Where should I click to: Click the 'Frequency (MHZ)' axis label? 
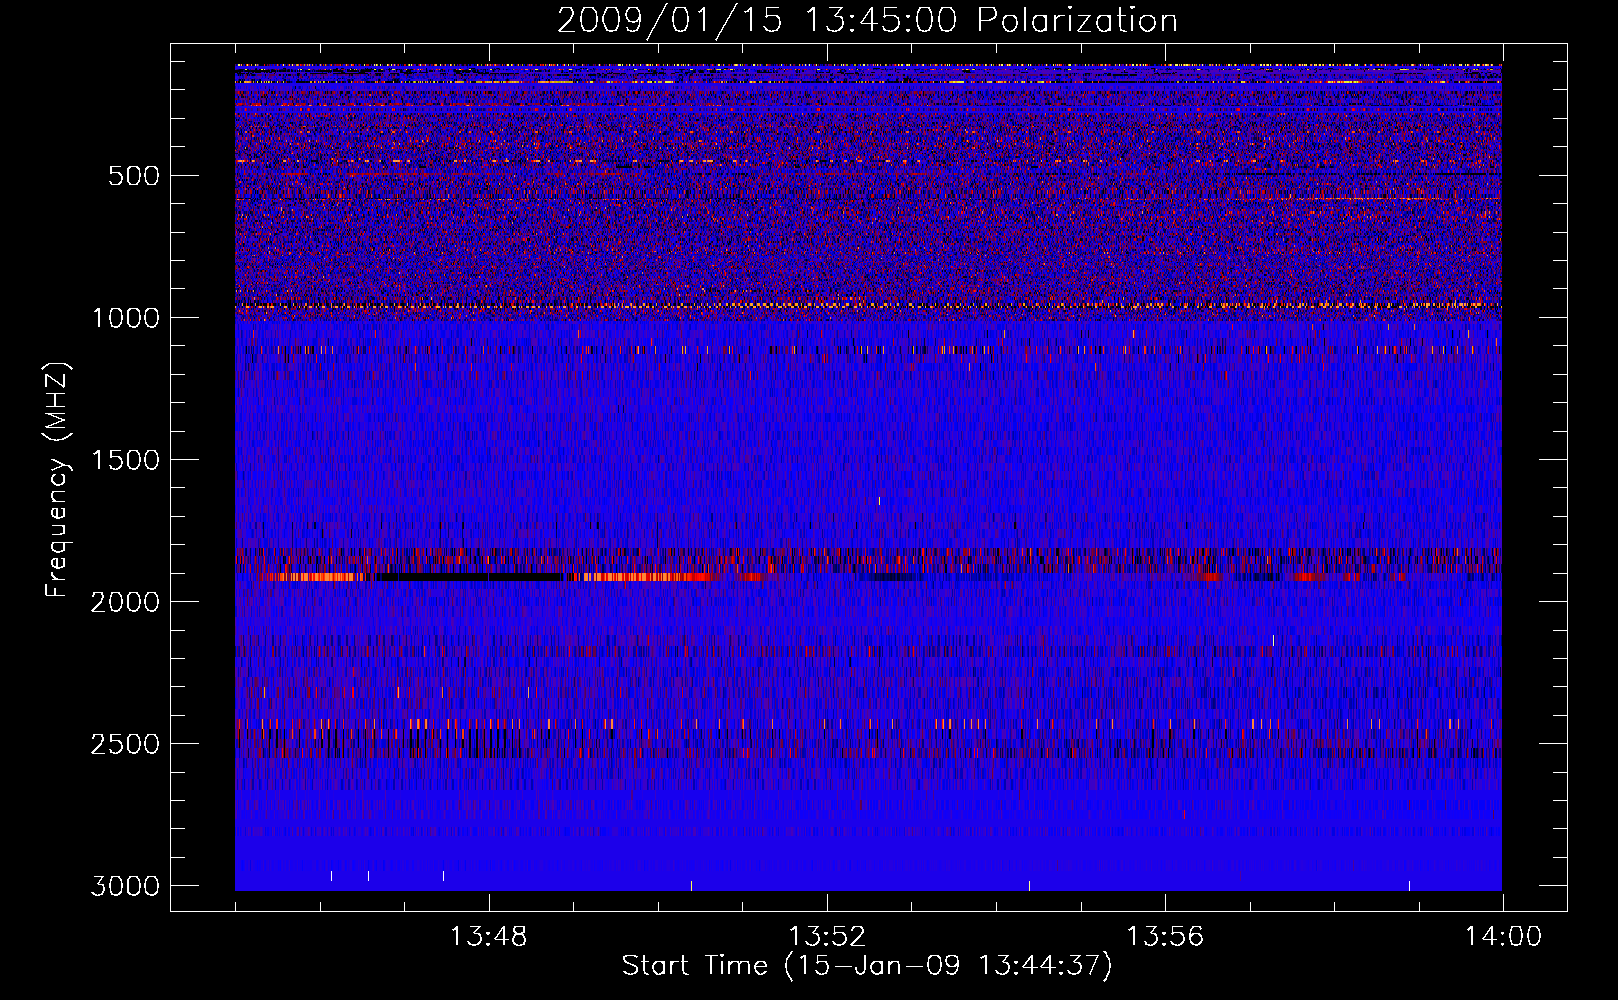click(x=56, y=480)
